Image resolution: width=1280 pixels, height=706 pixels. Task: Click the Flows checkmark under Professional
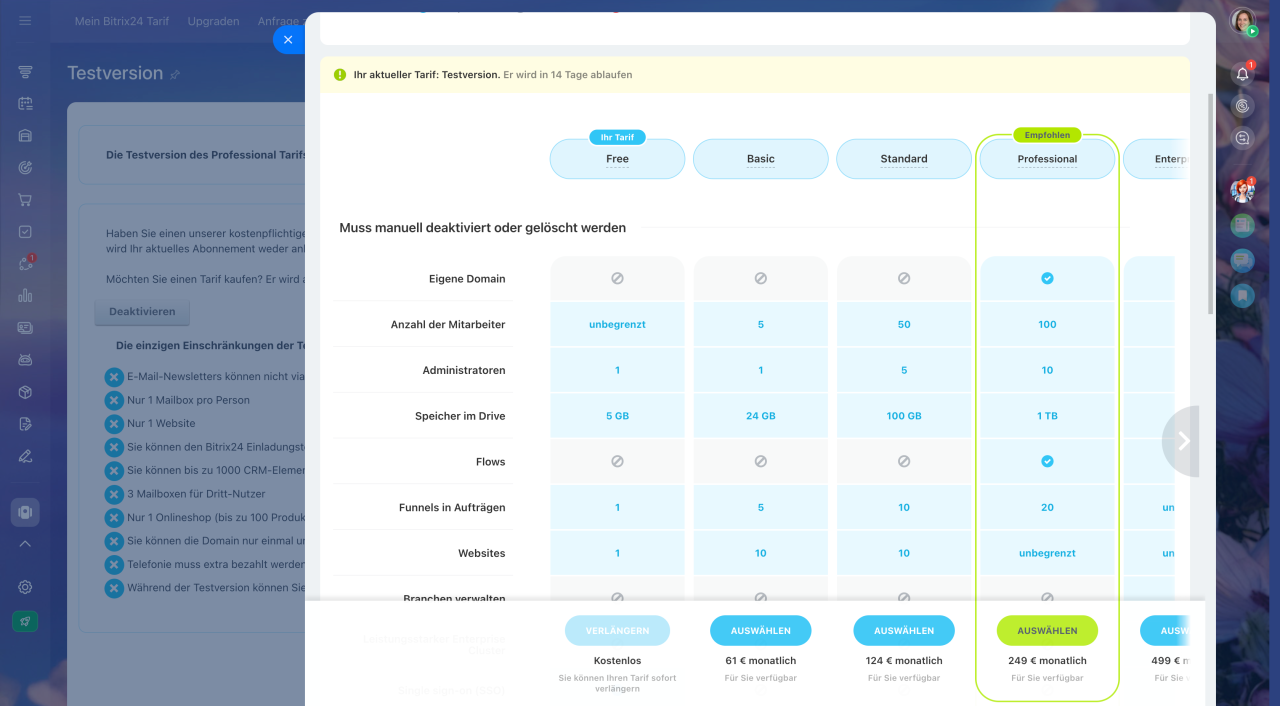click(x=1047, y=461)
